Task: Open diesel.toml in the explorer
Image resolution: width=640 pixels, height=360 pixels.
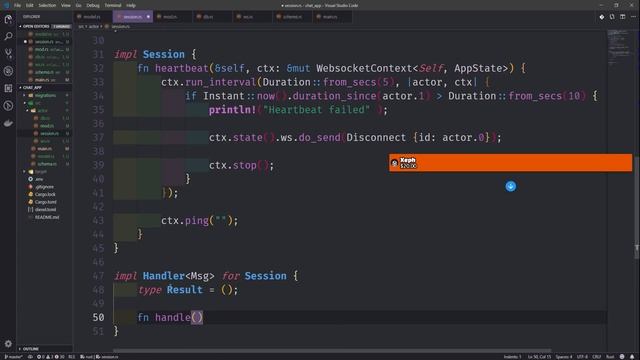Action: click(x=45, y=209)
